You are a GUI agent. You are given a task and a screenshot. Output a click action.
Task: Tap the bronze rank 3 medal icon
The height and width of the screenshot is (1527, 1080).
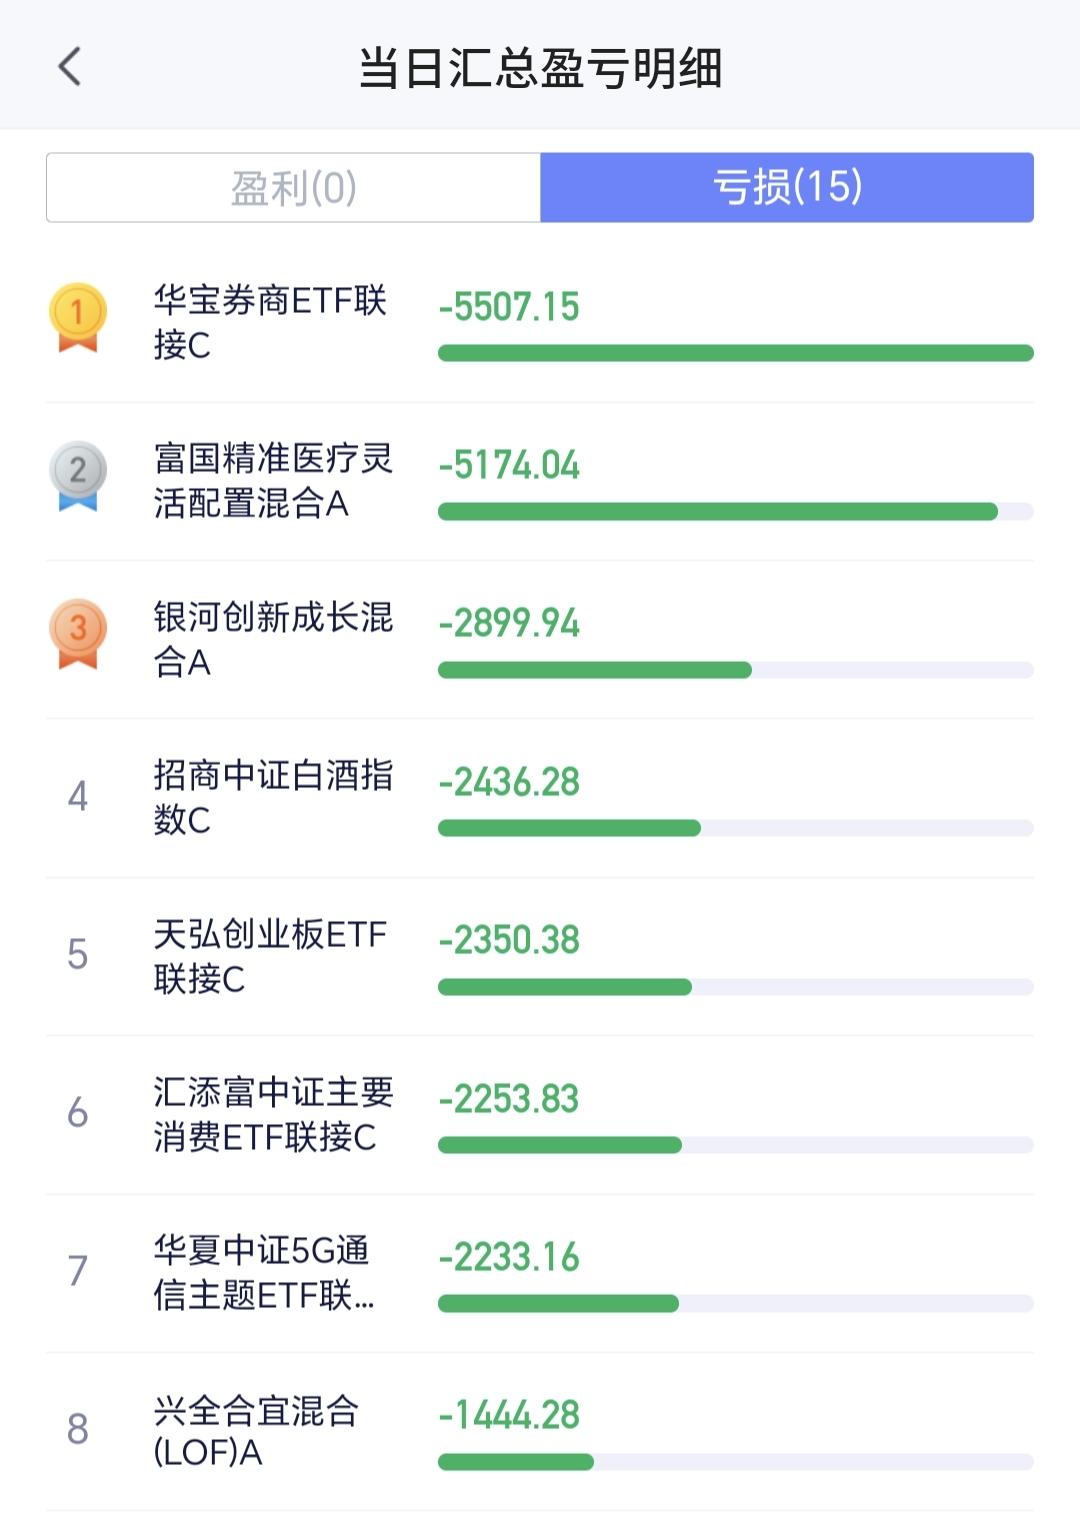tap(78, 634)
